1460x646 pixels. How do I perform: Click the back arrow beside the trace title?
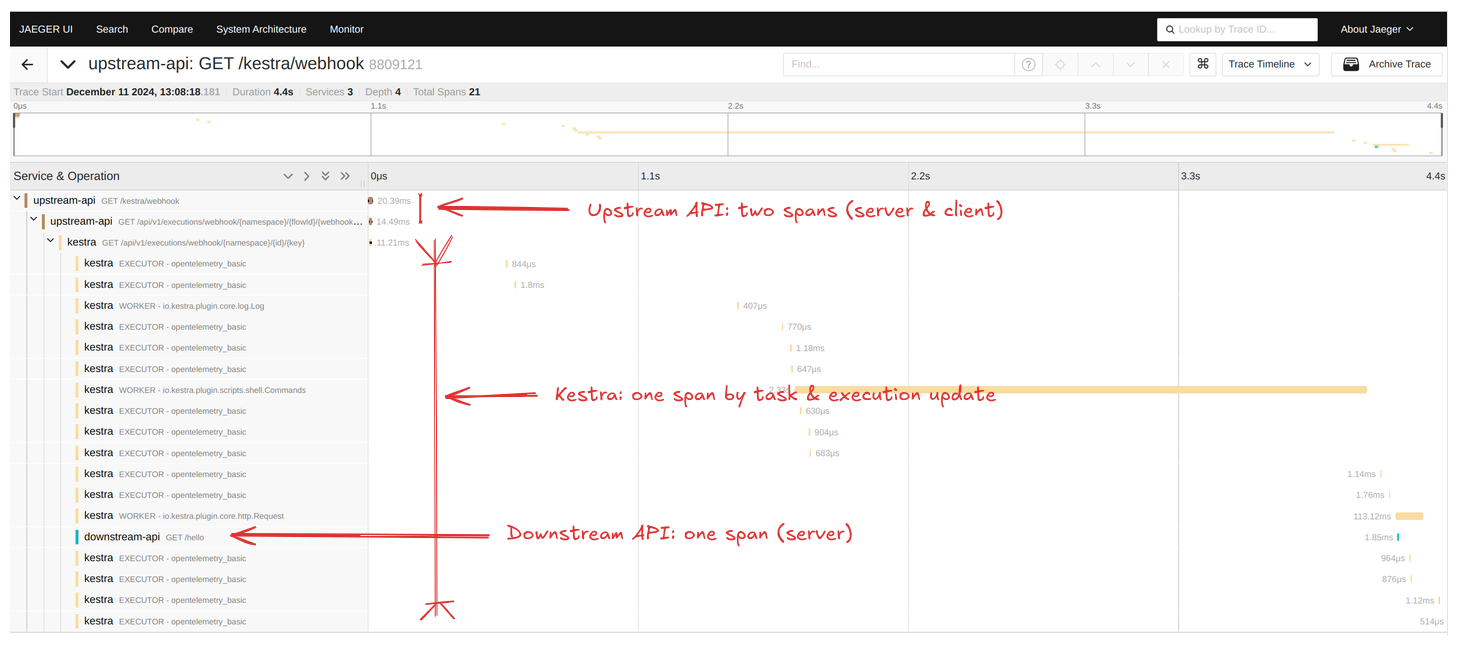pos(28,64)
